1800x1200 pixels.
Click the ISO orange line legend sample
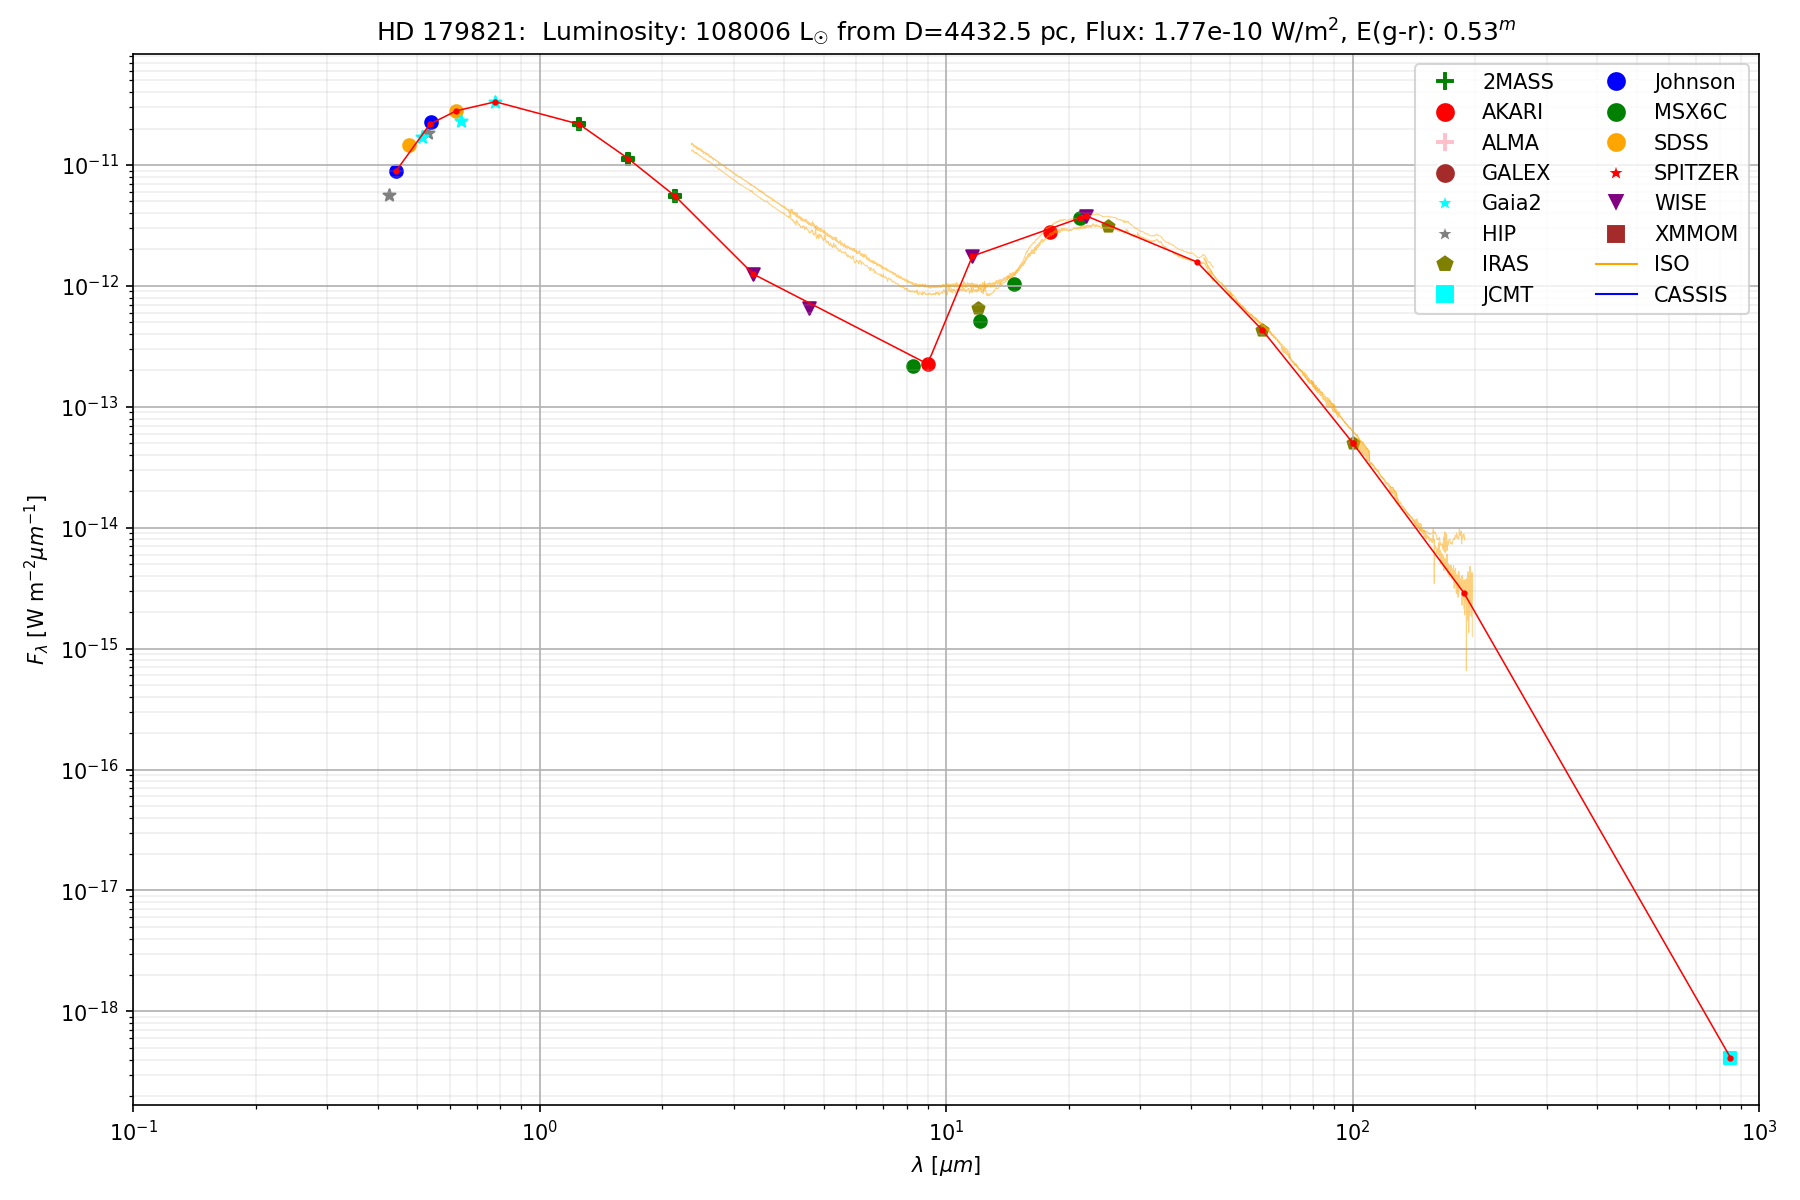pos(1616,264)
